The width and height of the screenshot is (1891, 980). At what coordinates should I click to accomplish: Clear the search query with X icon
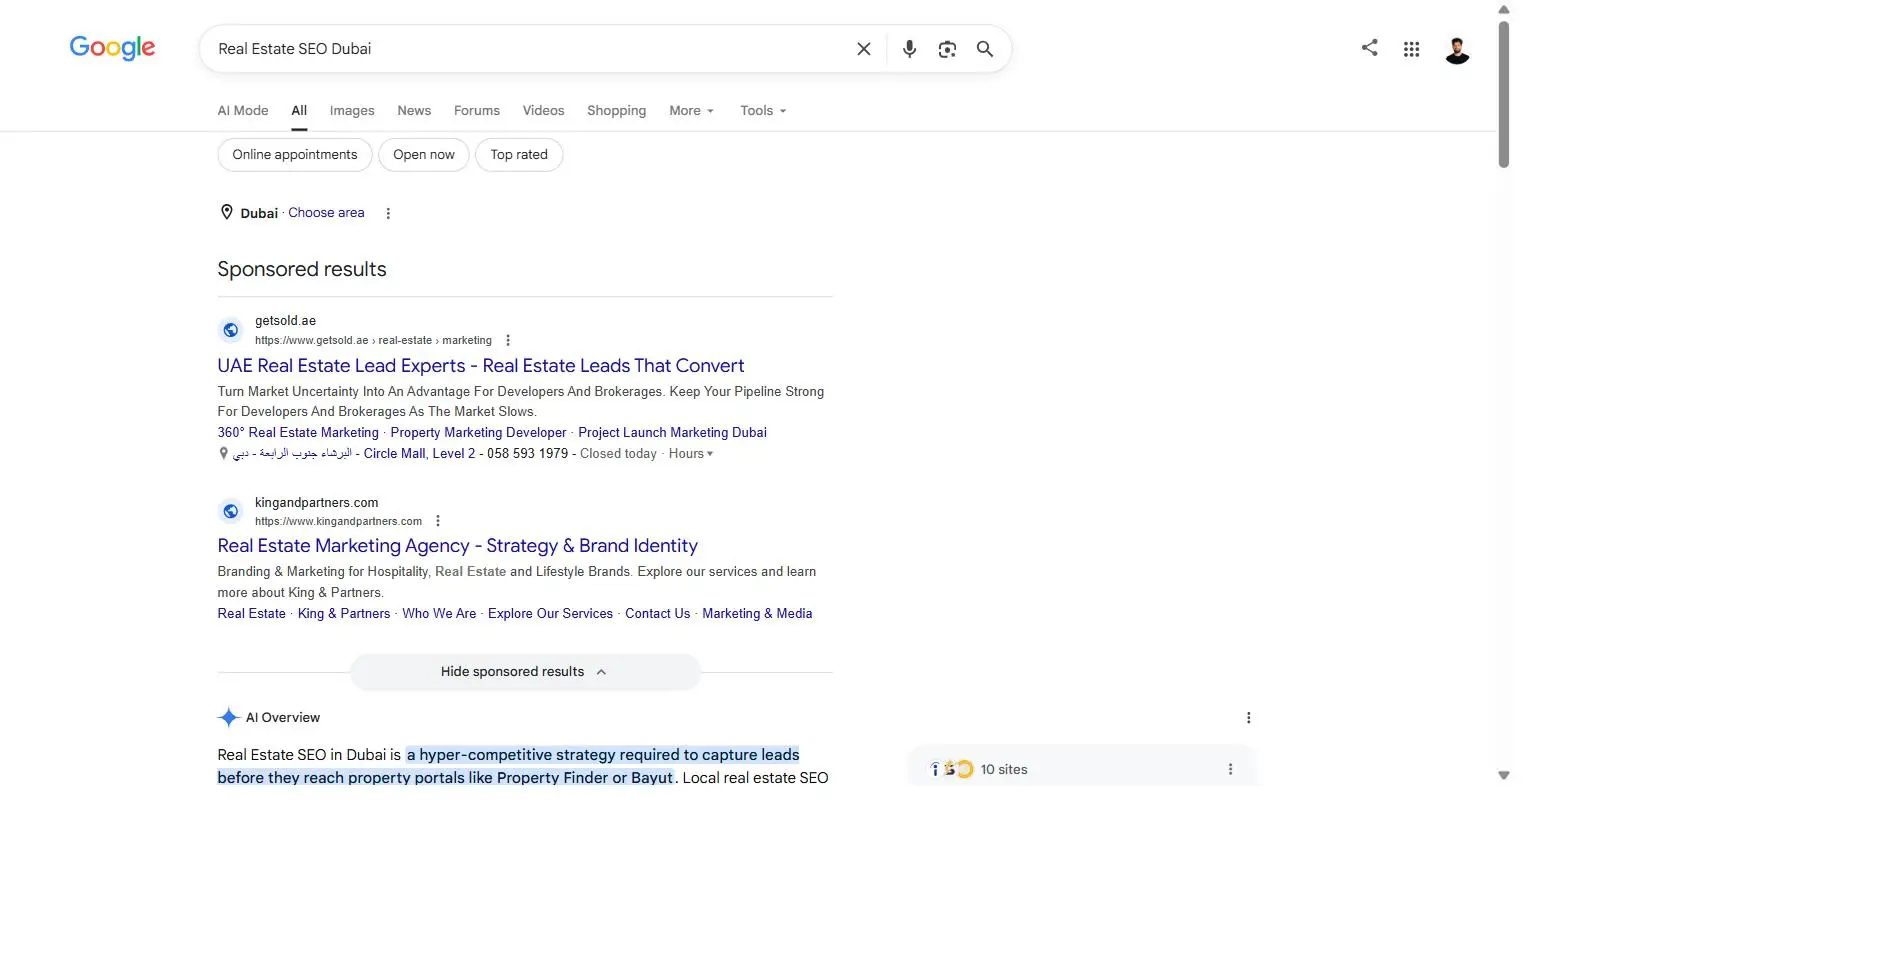pos(864,49)
